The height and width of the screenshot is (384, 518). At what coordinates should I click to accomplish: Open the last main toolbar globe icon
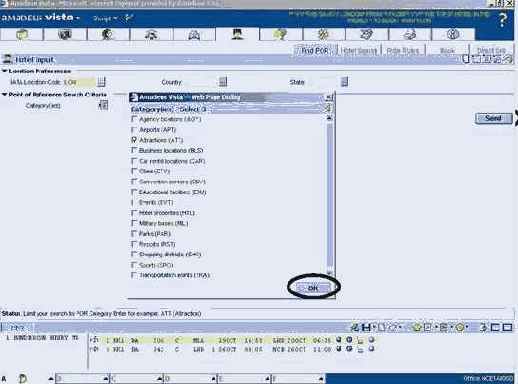coord(453,34)
